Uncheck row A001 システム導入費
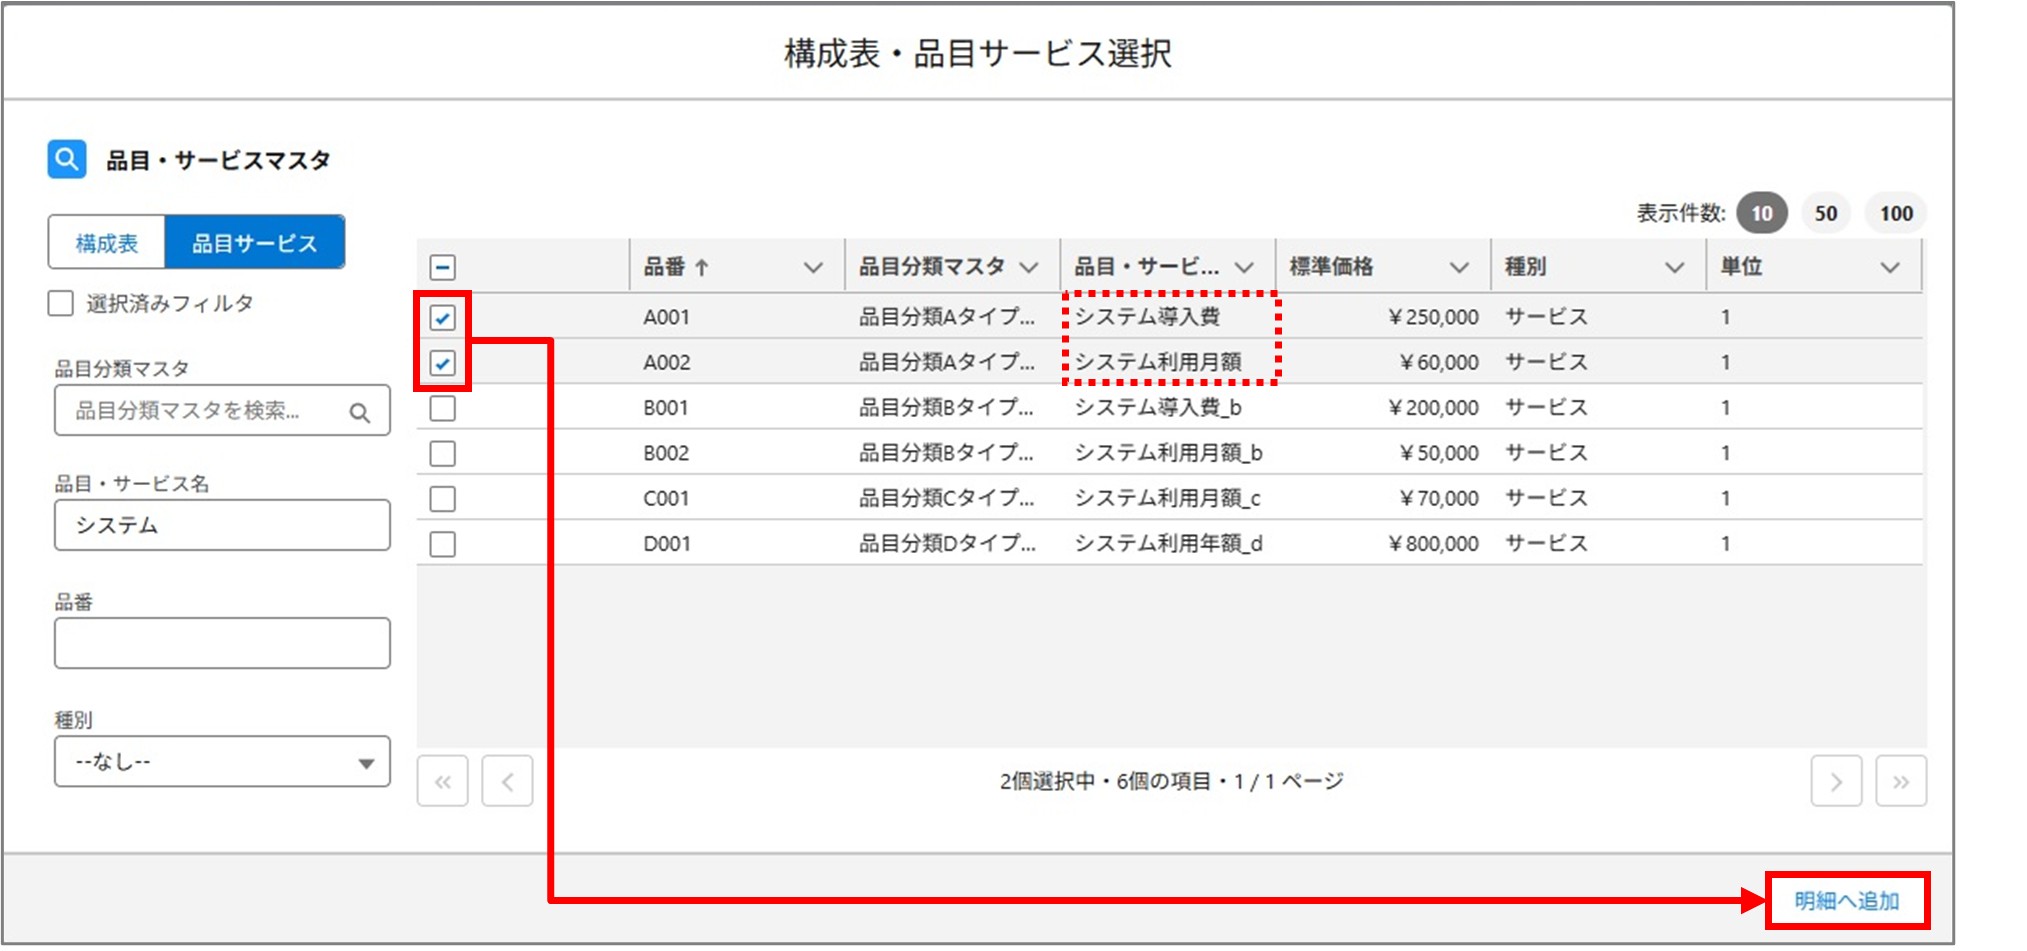The height and width of the screenshot is (951, 2027). tap(442, 316)
